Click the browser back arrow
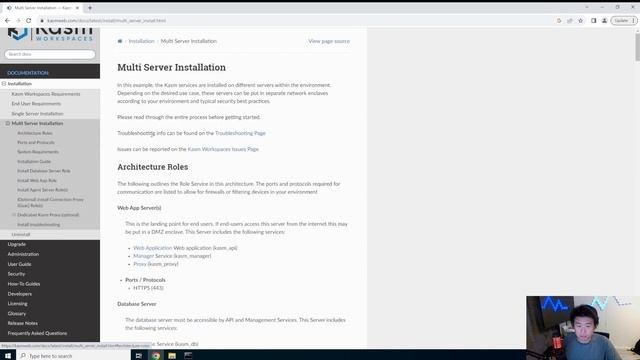Viewport: 640px width, 360px height. [x=7, y=20]
